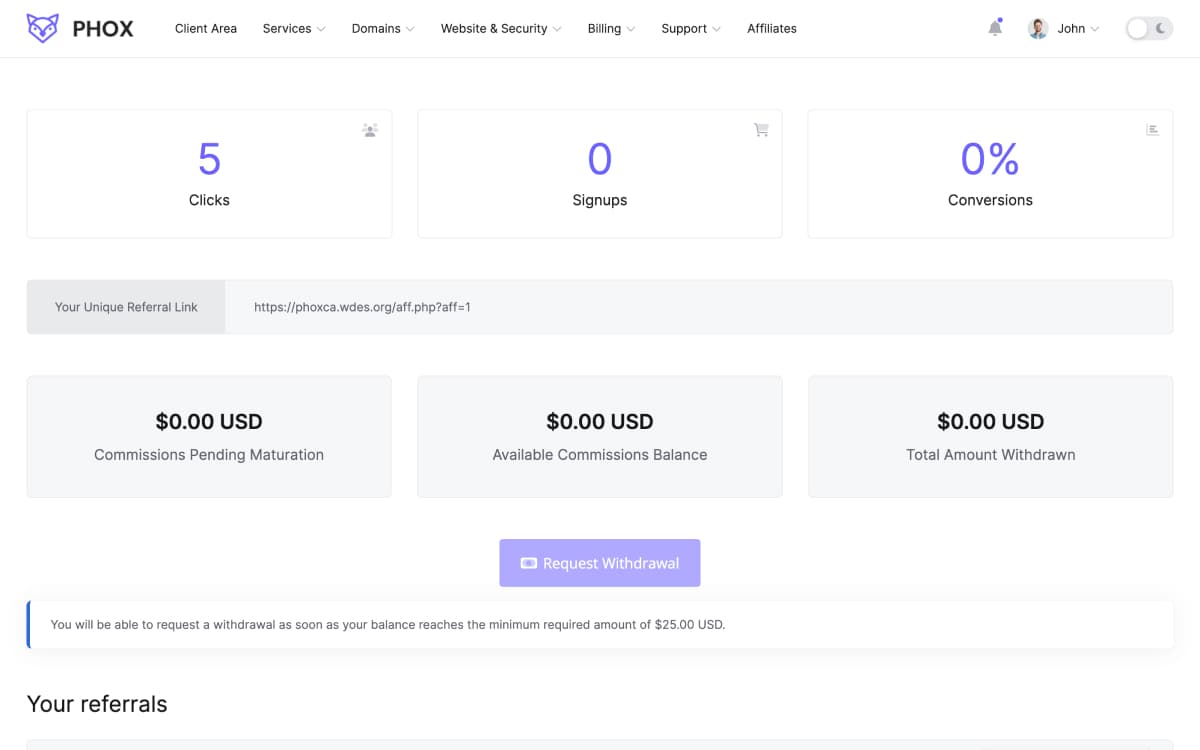This screenshot has height=750, width=1200.
Task: Click Commissions Pending Maturation amount
Action: pos(209,421)
